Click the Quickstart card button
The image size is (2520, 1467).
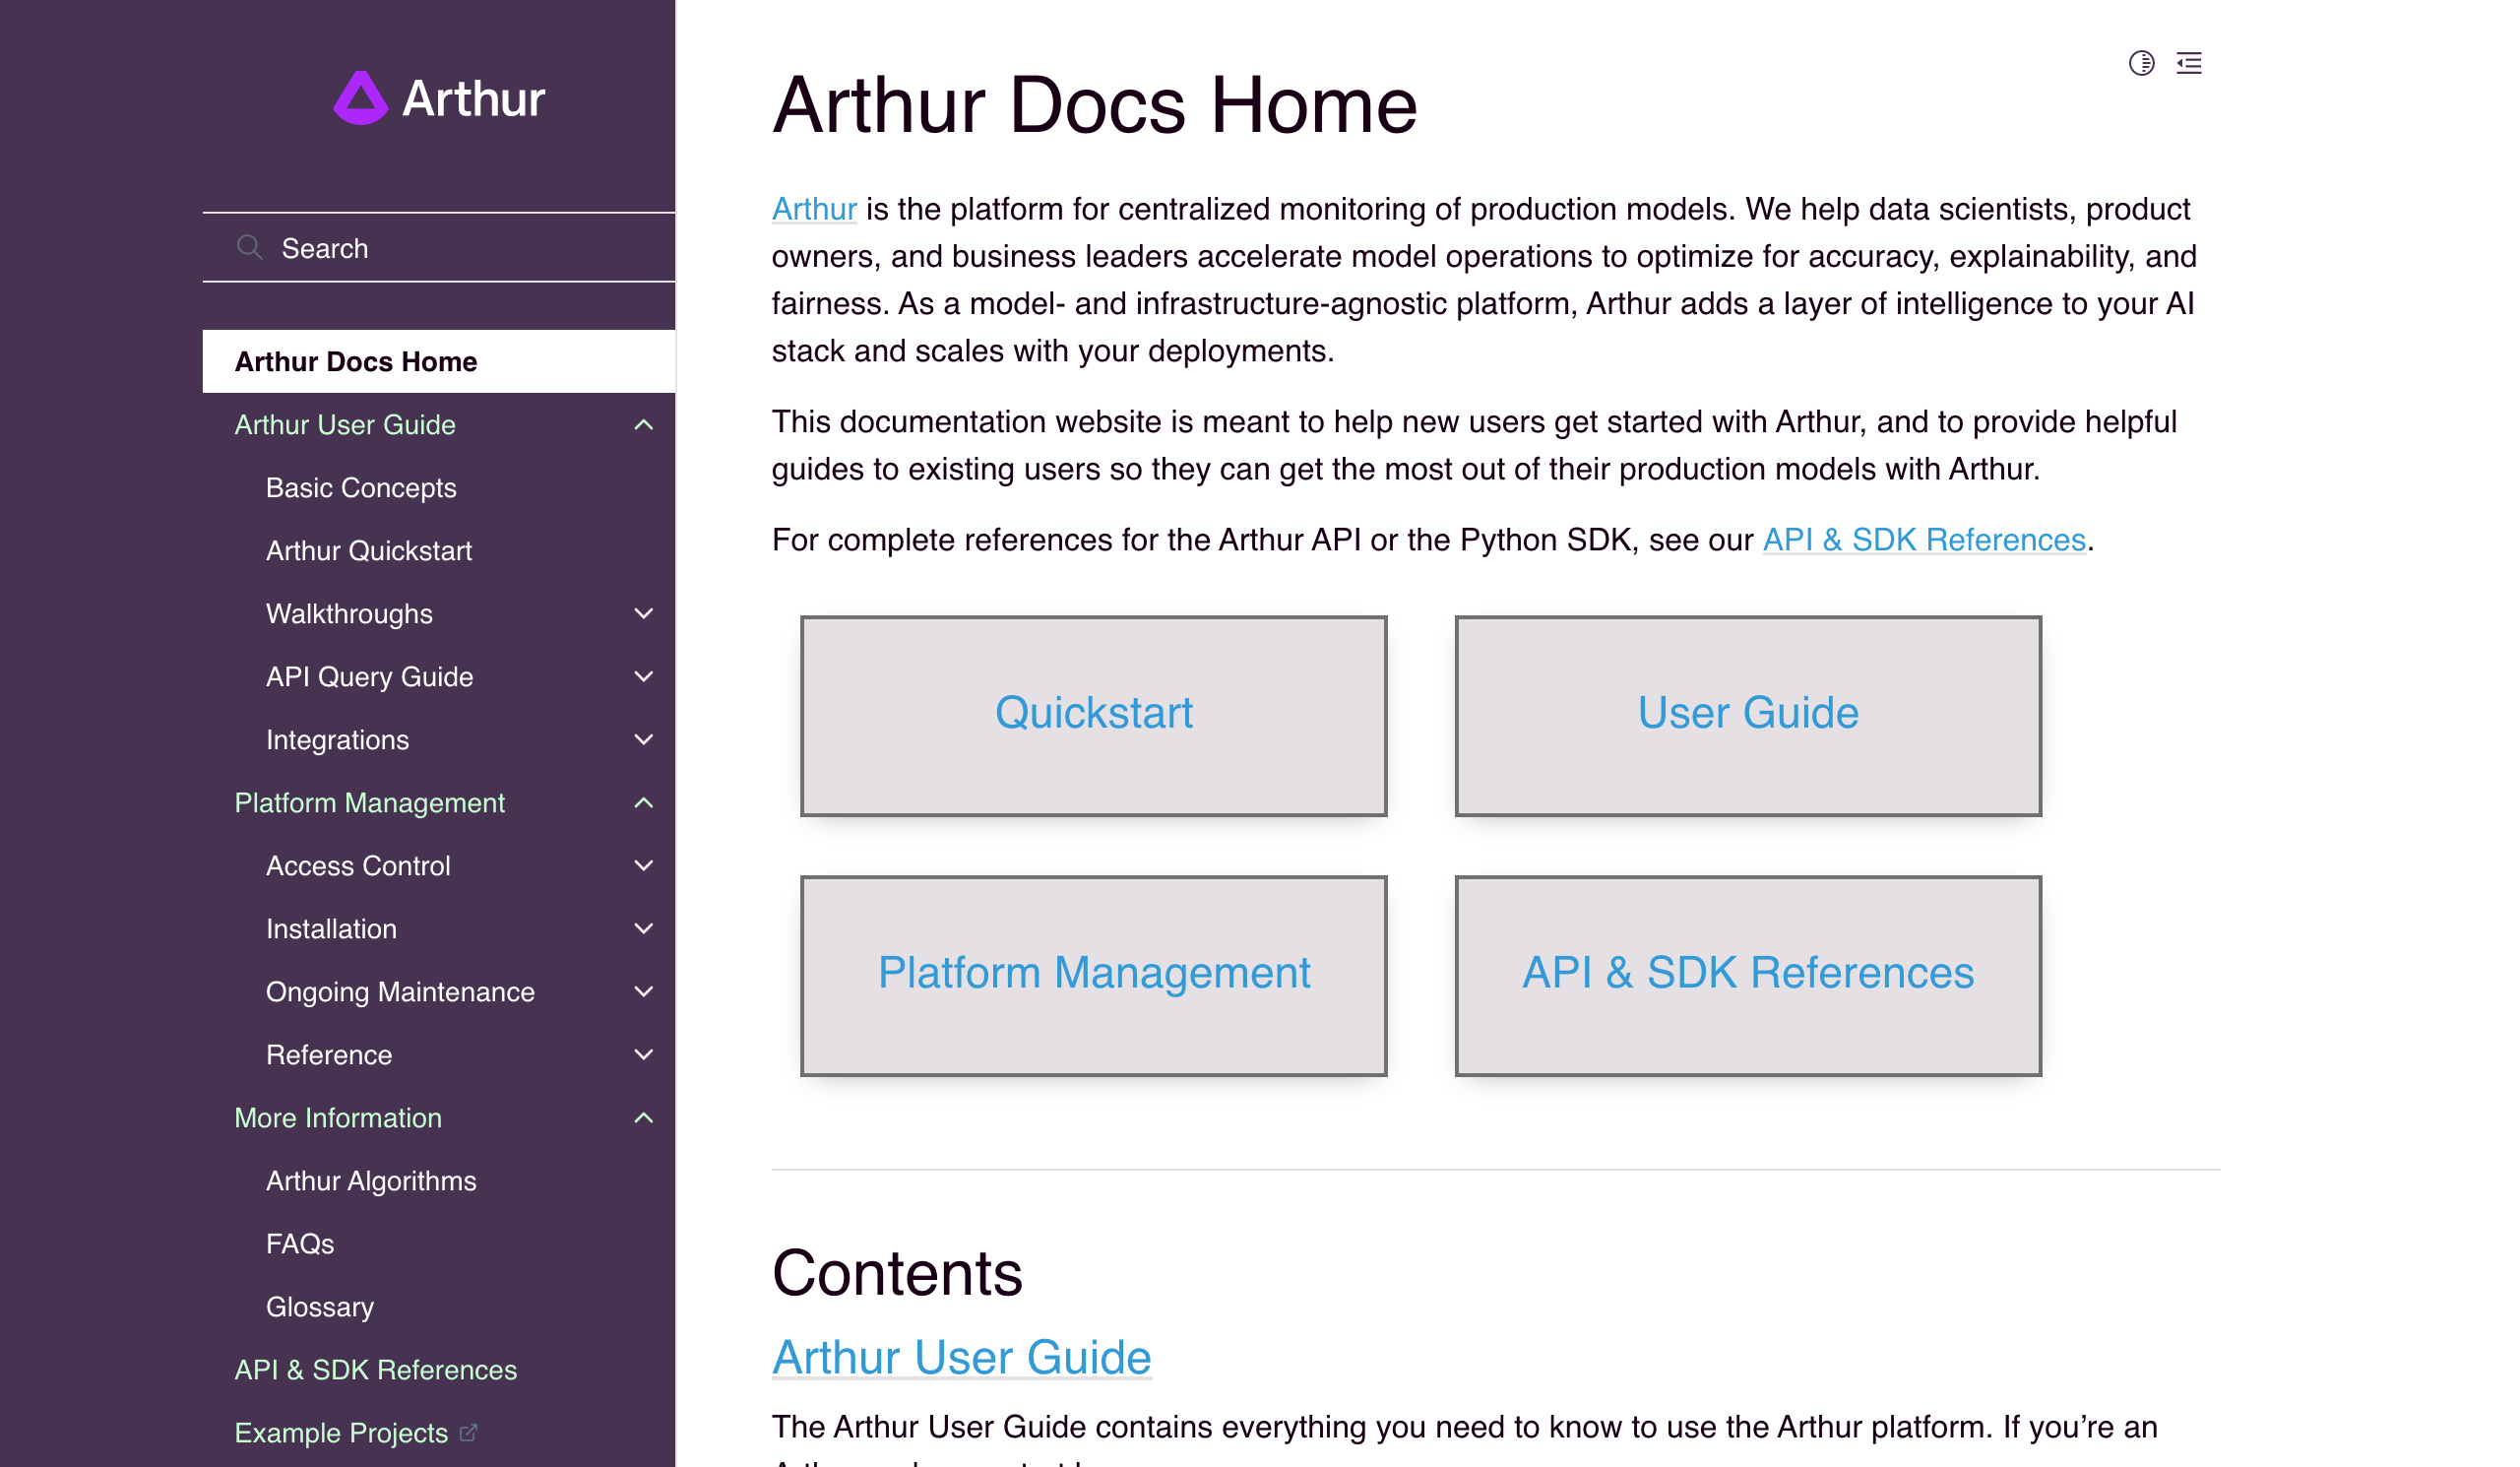tap(1093, 716)
